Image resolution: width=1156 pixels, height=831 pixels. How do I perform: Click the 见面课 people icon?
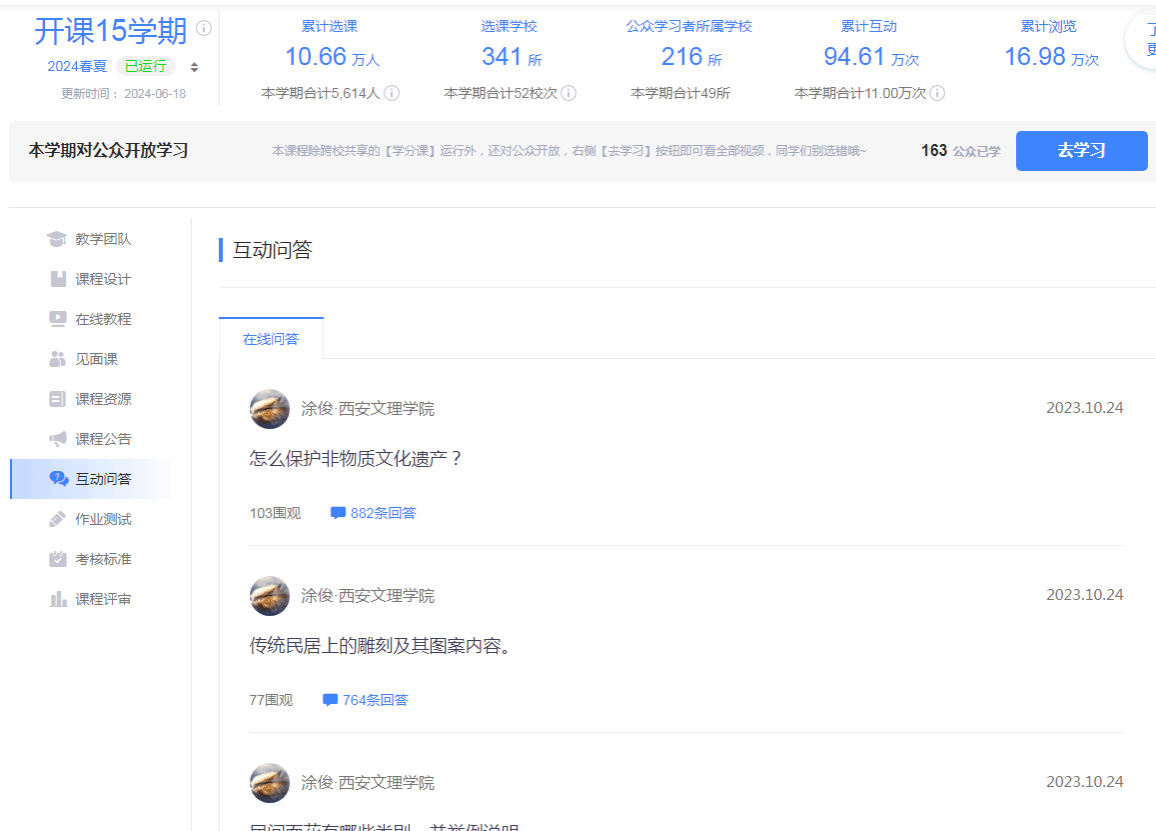58,359
